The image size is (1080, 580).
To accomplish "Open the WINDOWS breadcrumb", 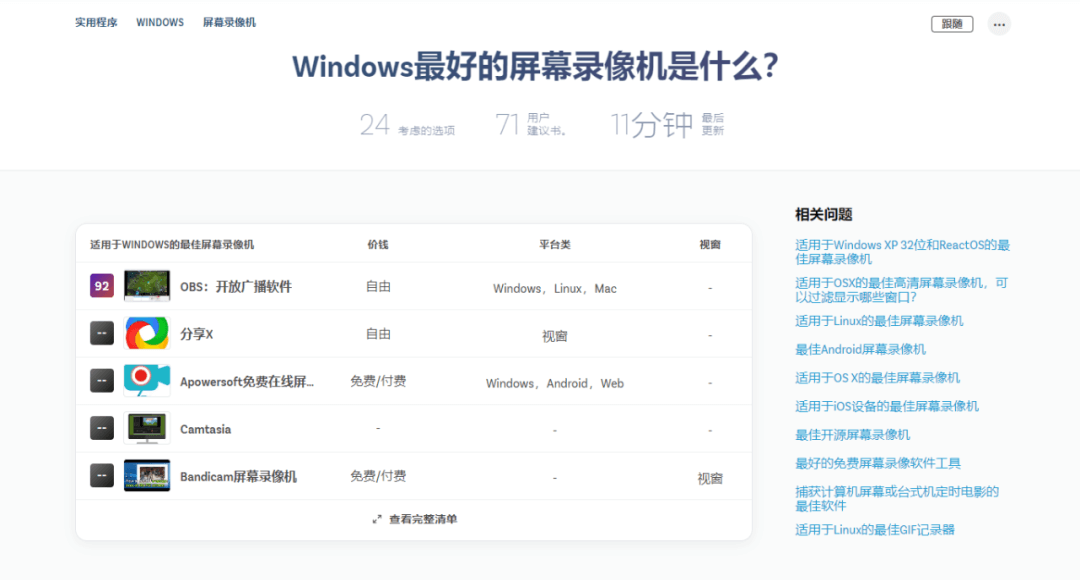I will point(160,22).
